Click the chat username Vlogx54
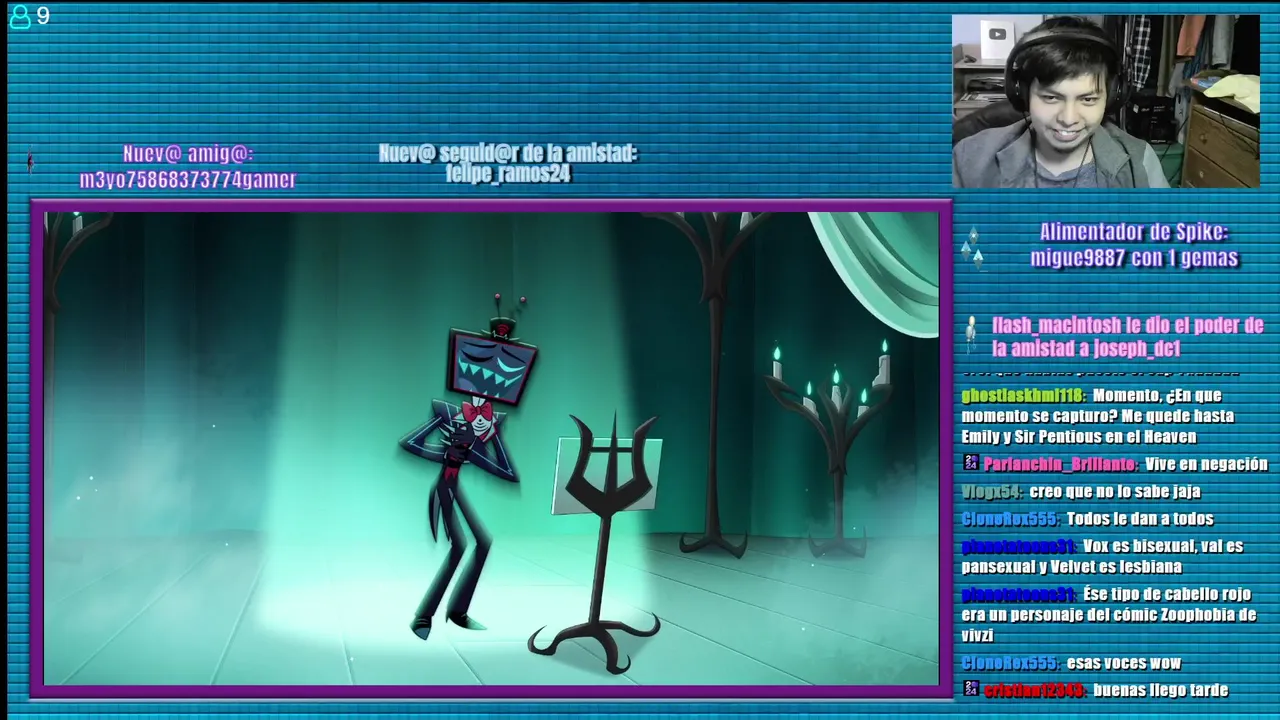 991,492
